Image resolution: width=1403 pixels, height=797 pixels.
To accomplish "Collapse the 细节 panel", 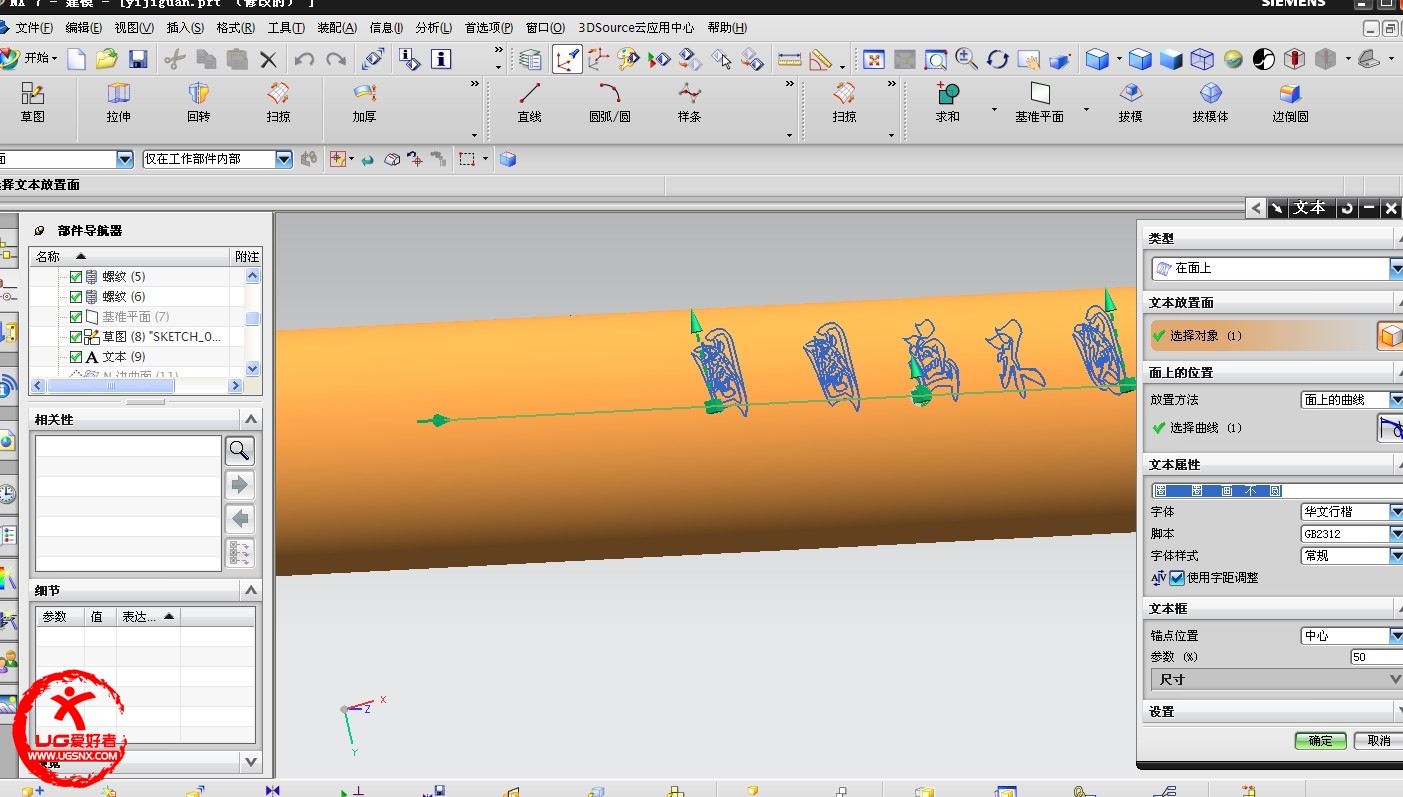I will (251, 591).
